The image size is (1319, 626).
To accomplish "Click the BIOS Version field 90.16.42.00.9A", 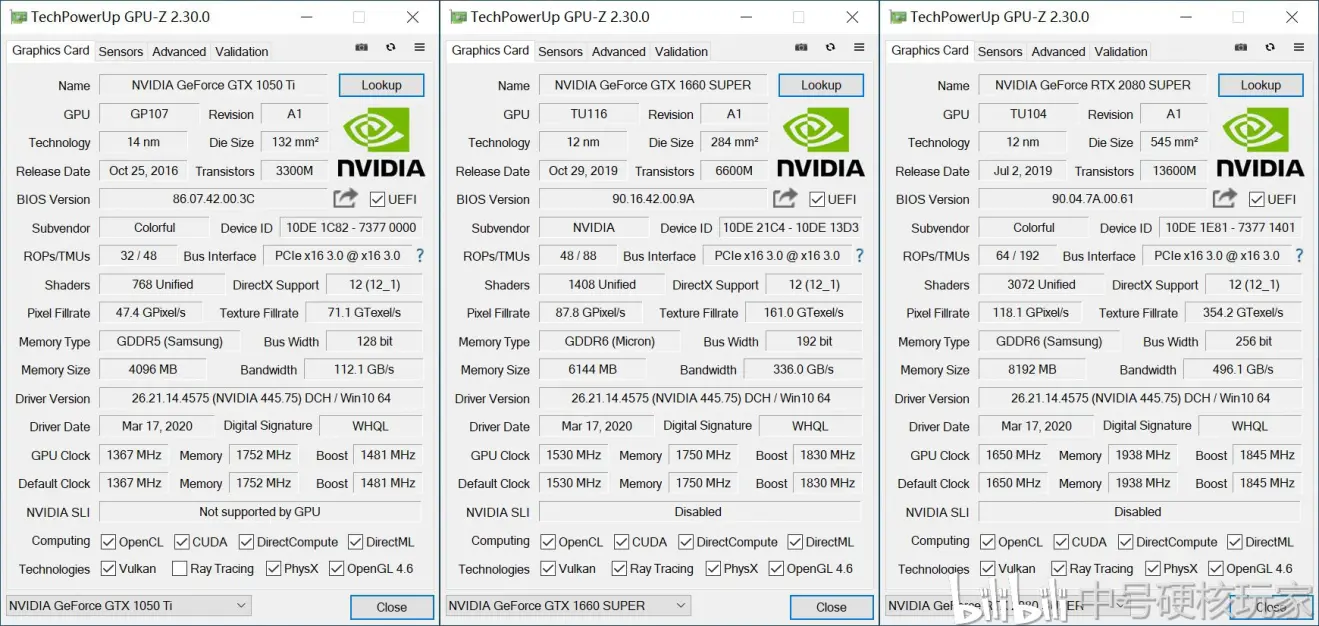I will click(x=653, y=199).
